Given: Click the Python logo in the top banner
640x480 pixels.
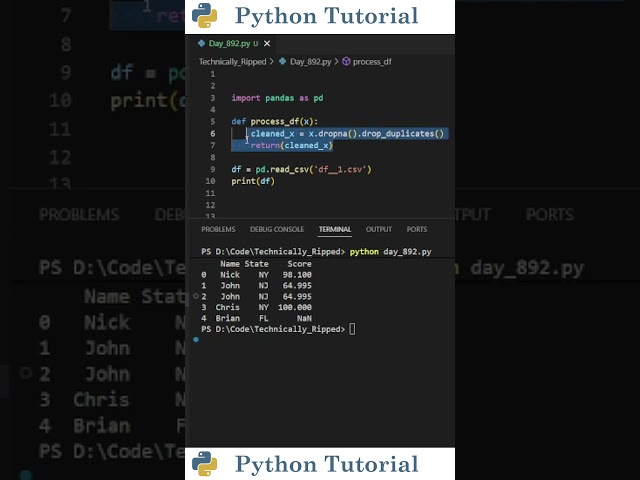Looking at the screenshot, I should (x=204, y=16).
